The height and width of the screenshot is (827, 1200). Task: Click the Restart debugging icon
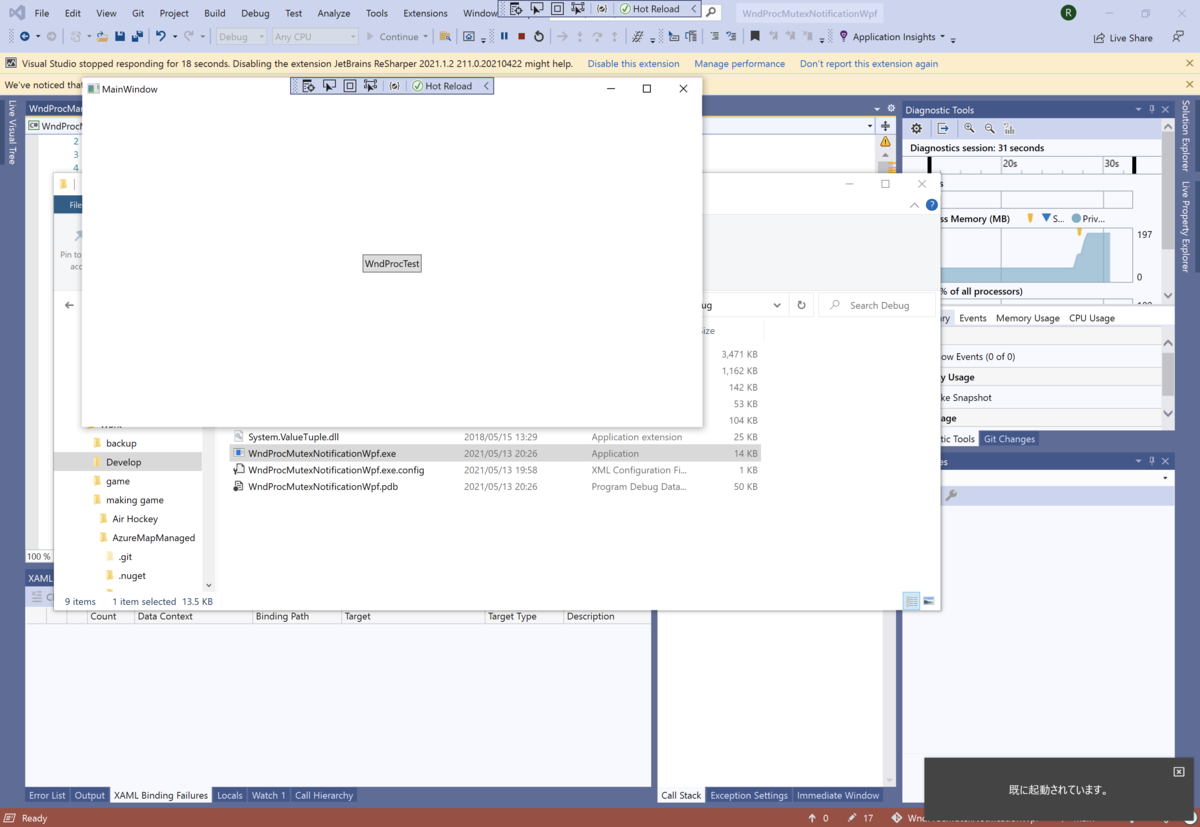point(539,36)
